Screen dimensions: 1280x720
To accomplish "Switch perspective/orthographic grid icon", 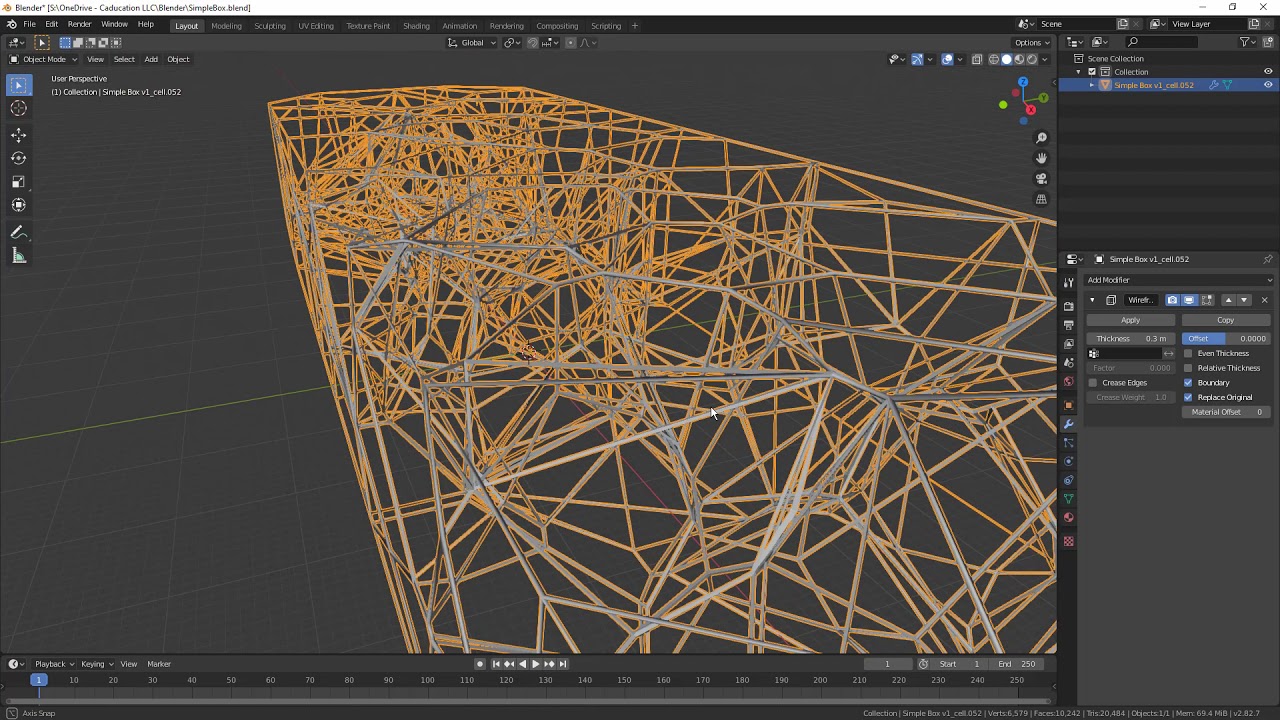I will click(1041, 199).
